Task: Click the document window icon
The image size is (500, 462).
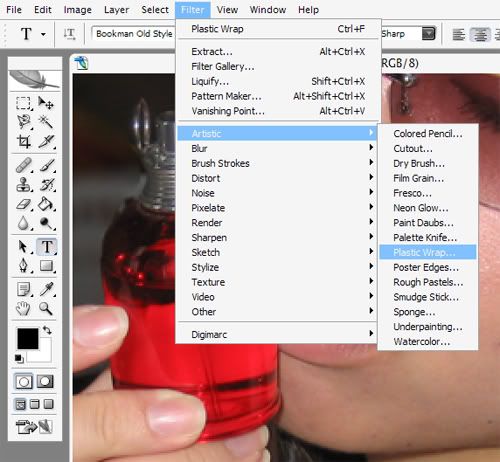Action: tap(81, 62)
